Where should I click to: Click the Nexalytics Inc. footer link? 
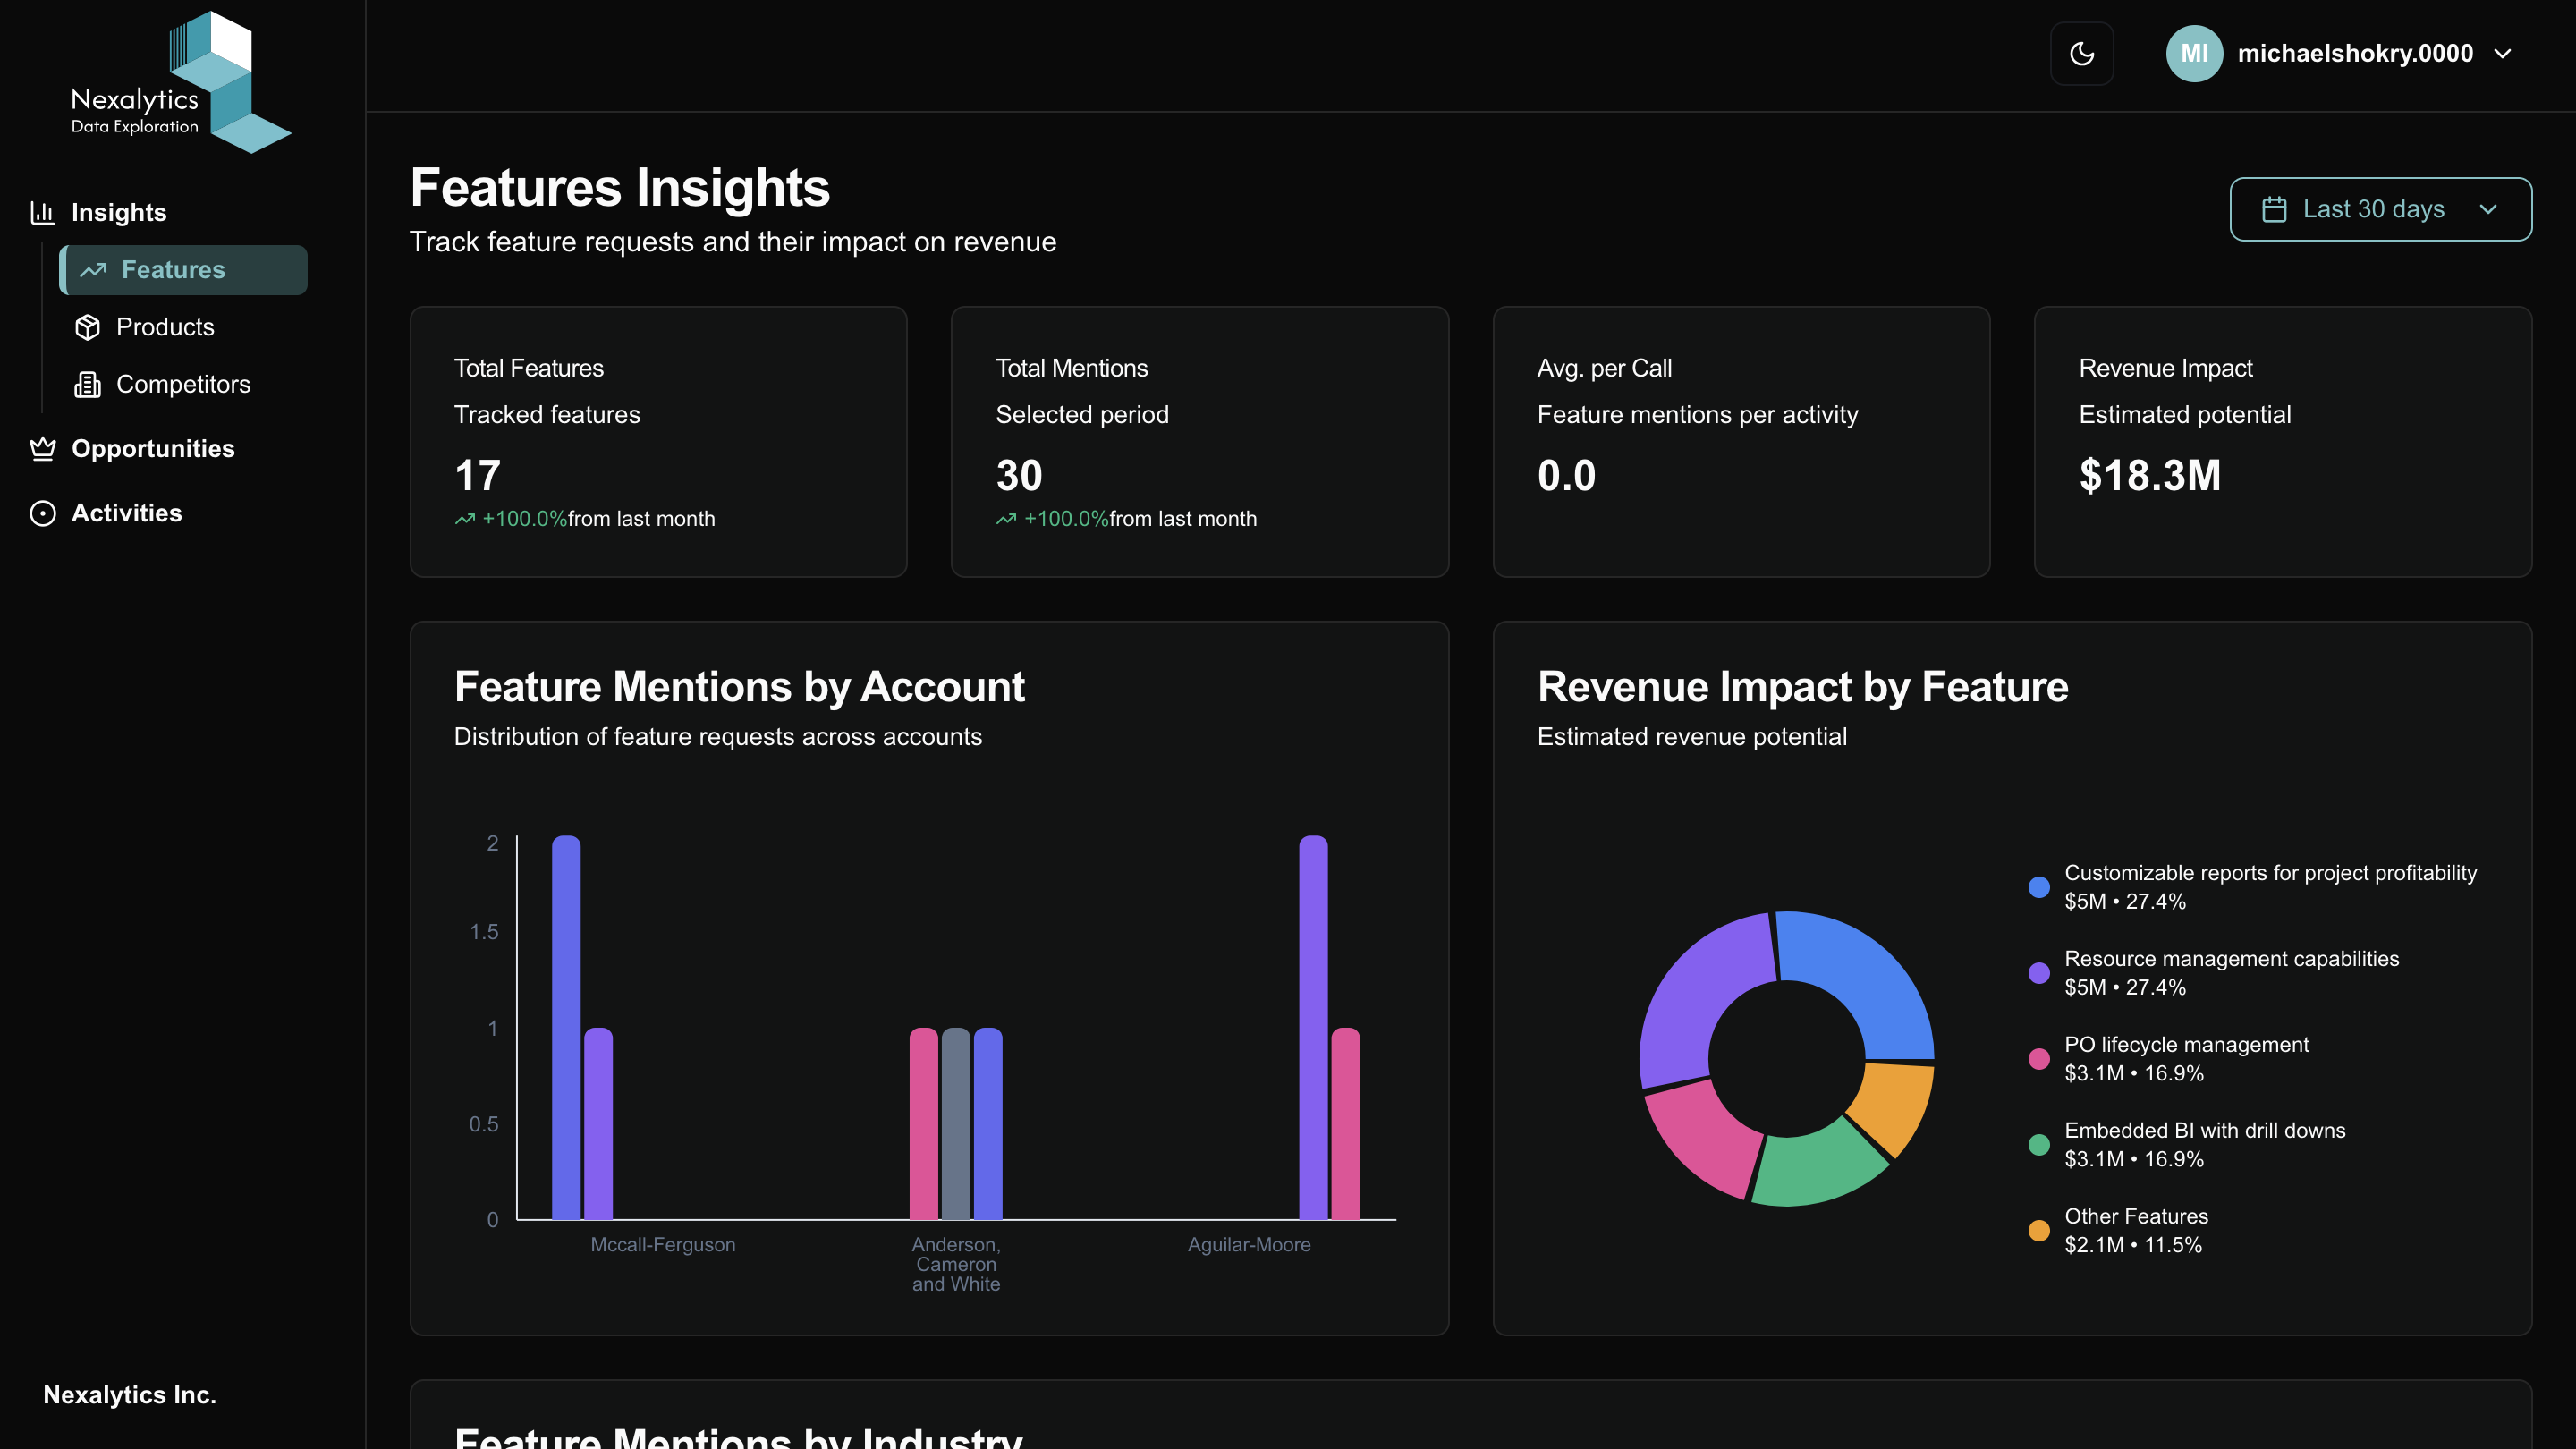129,1394
